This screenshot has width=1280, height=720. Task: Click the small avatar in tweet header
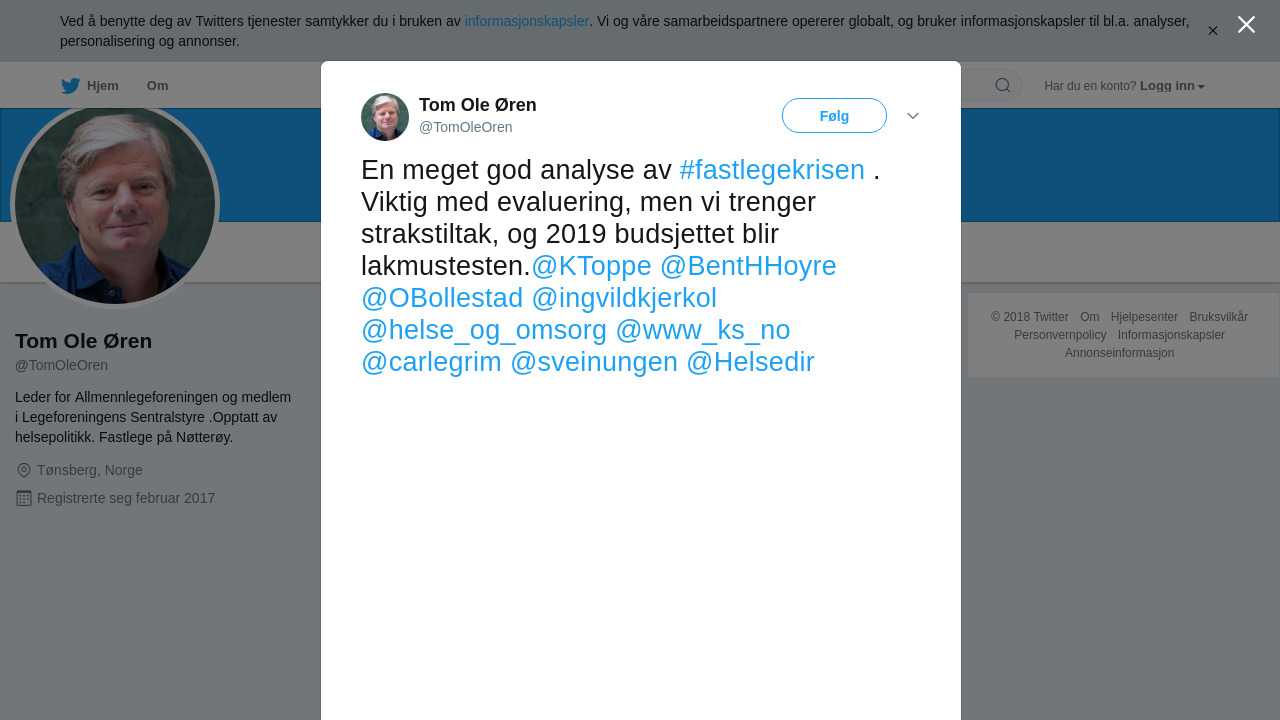coord(385,117)
